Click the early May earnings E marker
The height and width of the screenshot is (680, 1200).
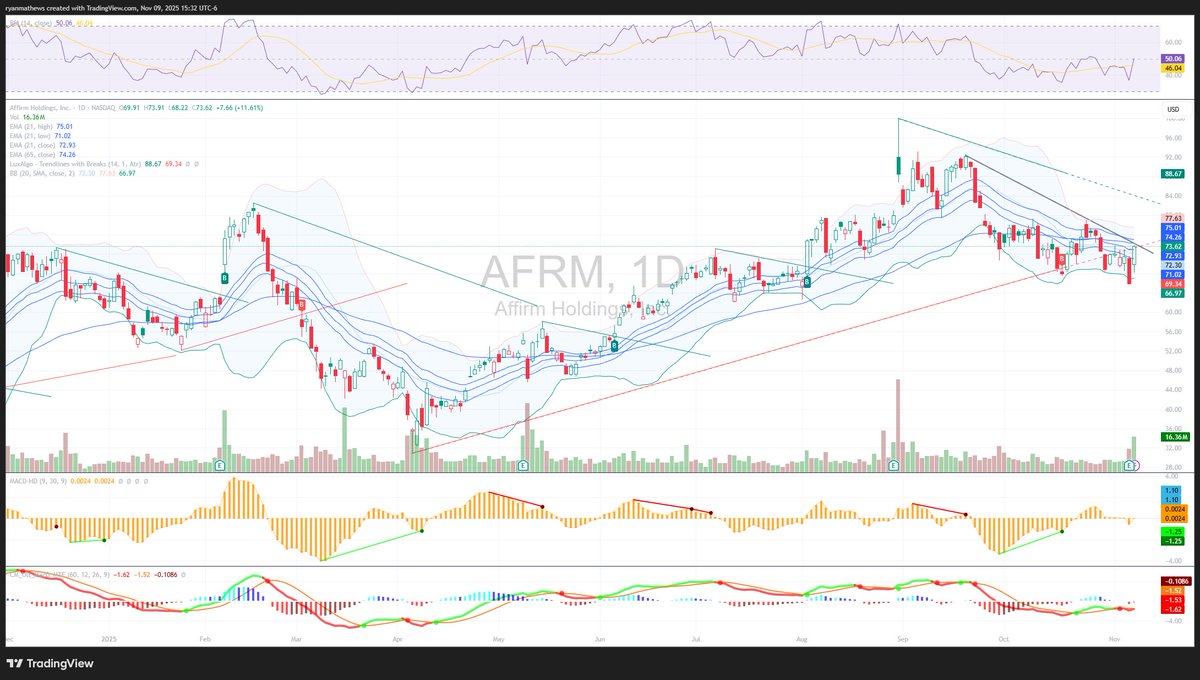(524, 465)
